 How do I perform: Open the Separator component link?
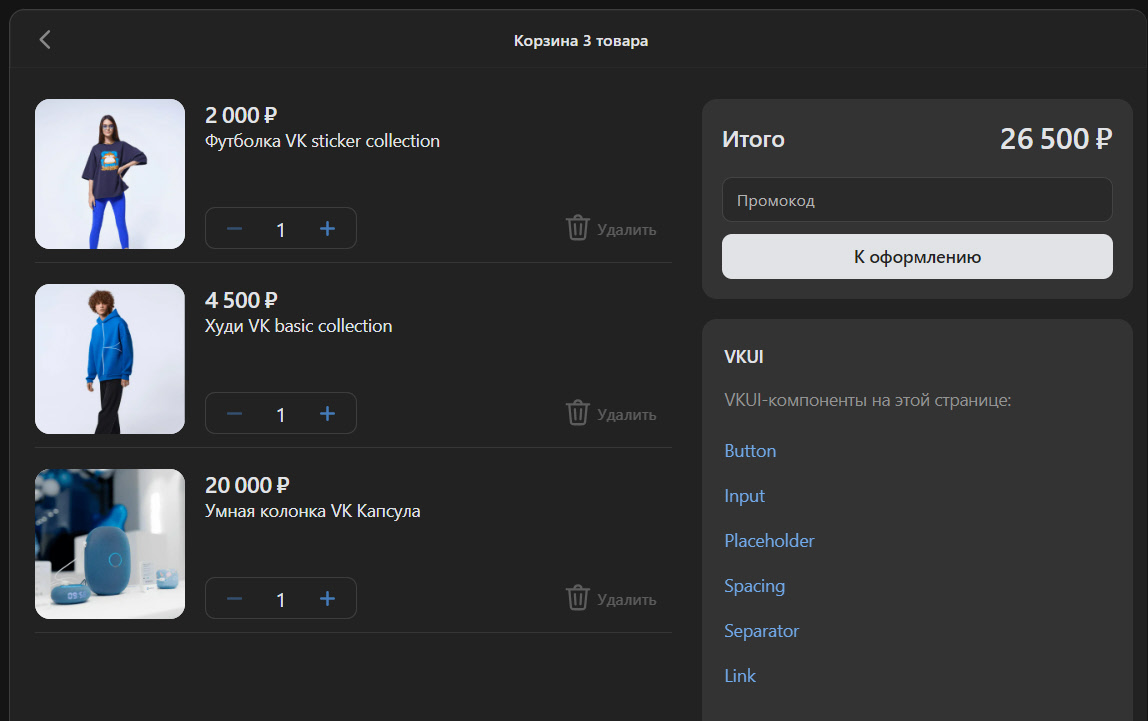[761, 631]
